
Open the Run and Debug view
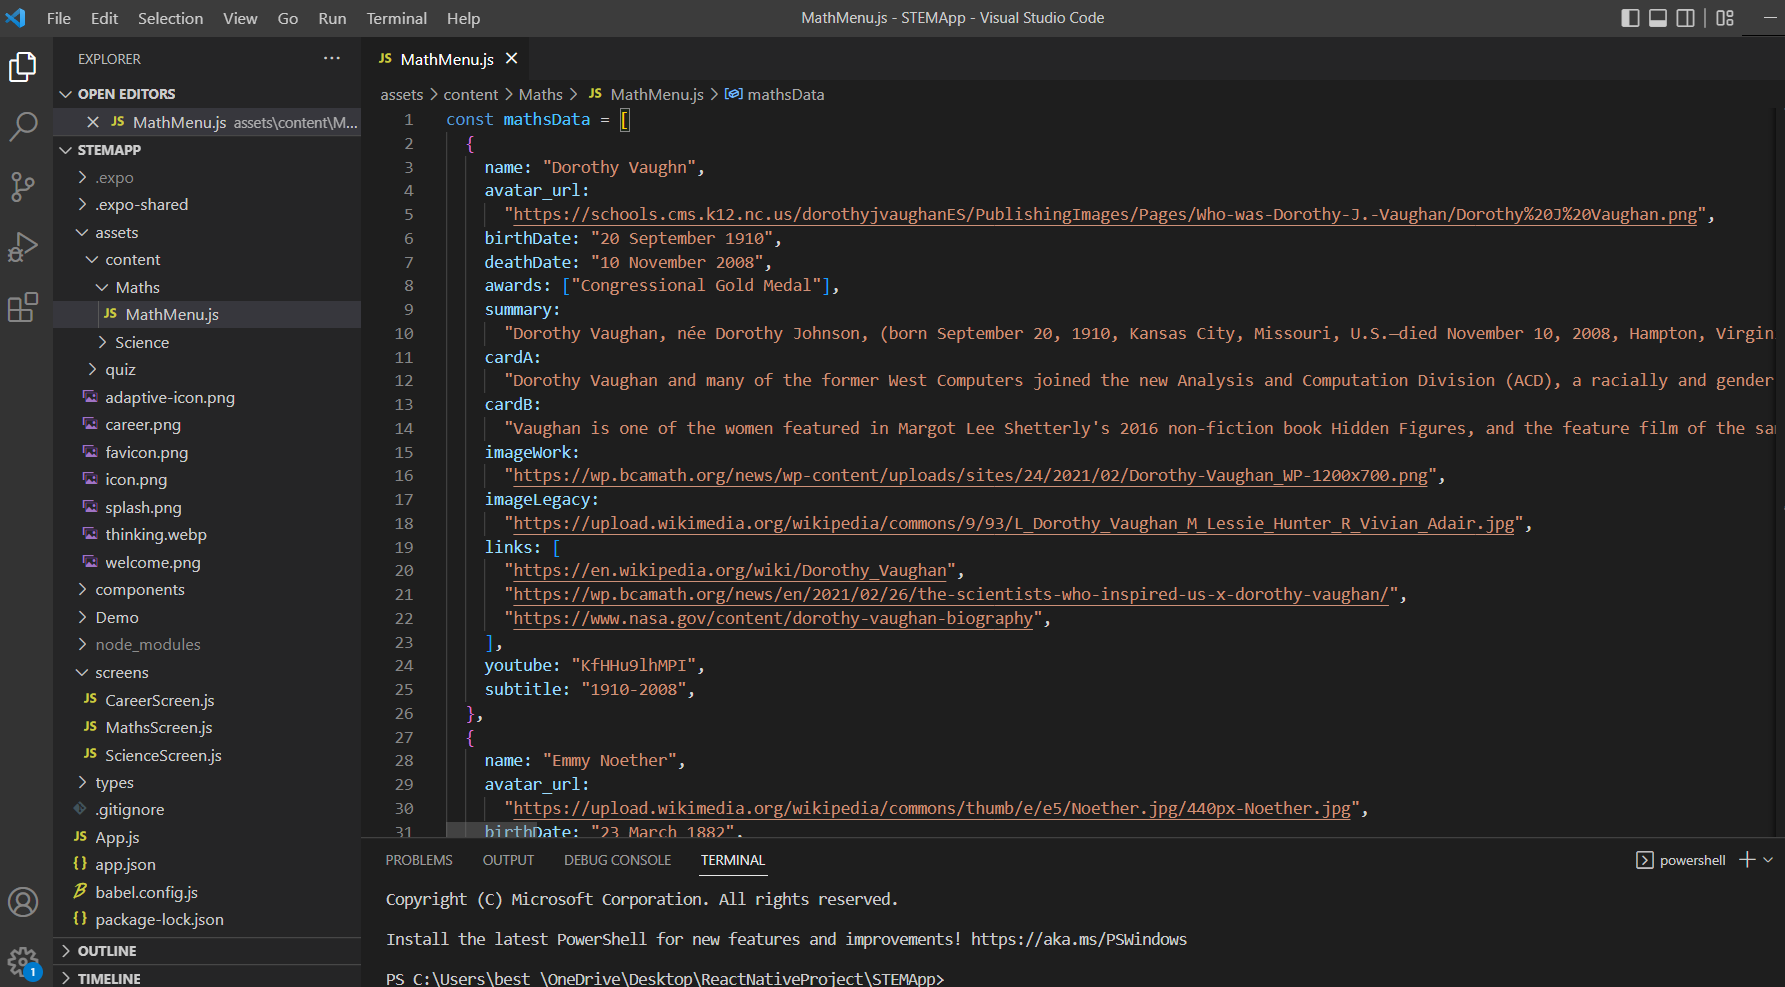[x=23, y=247]
